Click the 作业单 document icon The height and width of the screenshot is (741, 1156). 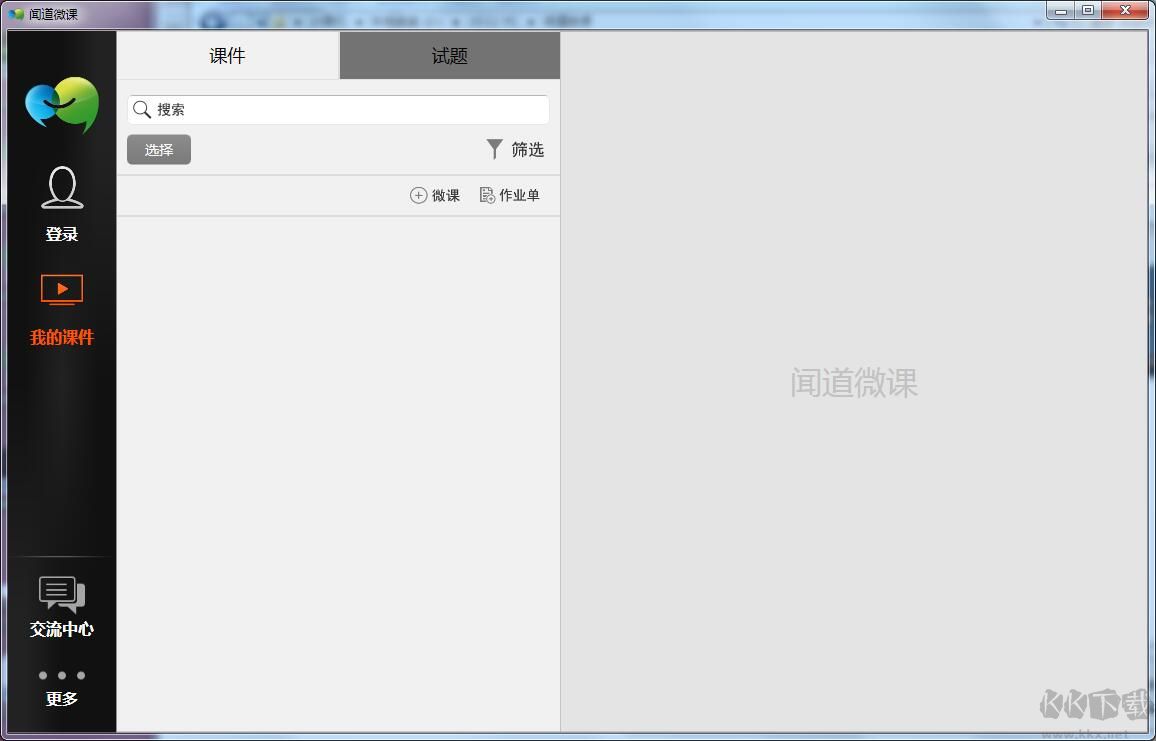click(487, 195)
